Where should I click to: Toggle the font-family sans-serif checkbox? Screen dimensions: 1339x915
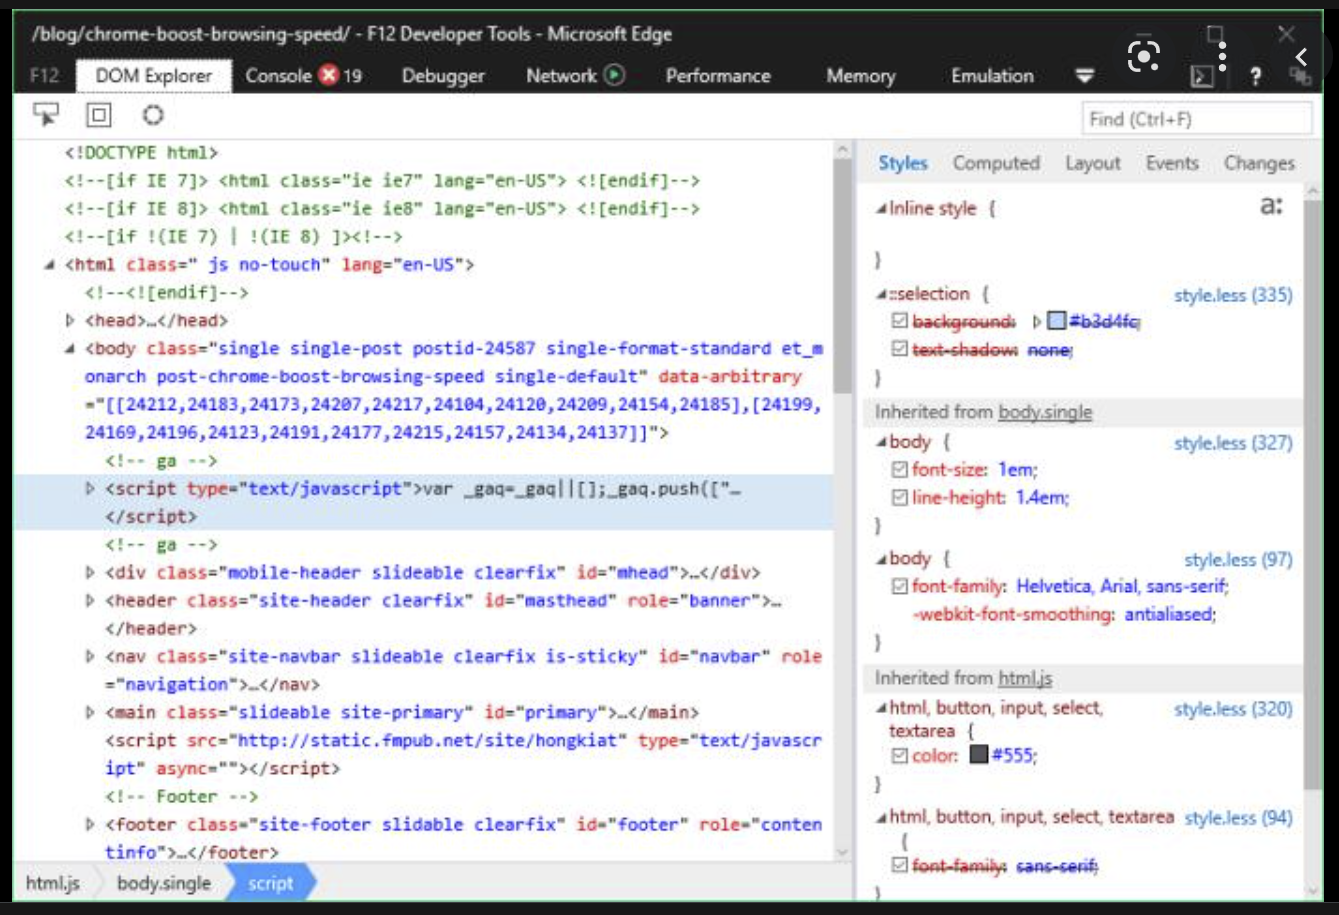(x=899, y=865)
